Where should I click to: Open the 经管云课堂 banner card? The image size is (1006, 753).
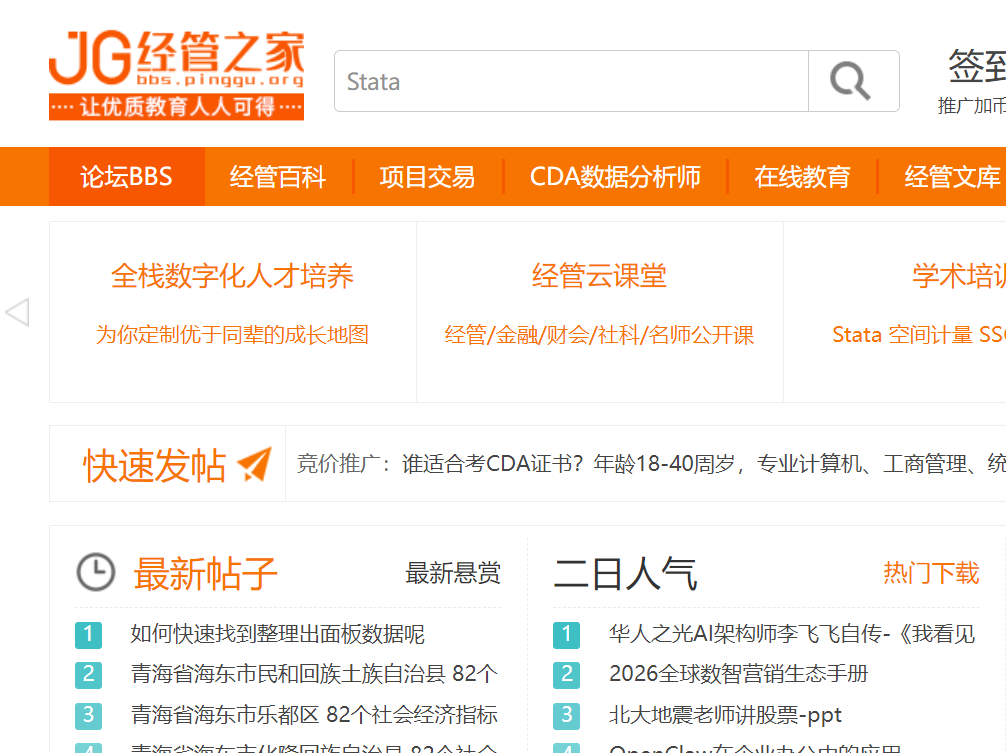coord(599,276)
